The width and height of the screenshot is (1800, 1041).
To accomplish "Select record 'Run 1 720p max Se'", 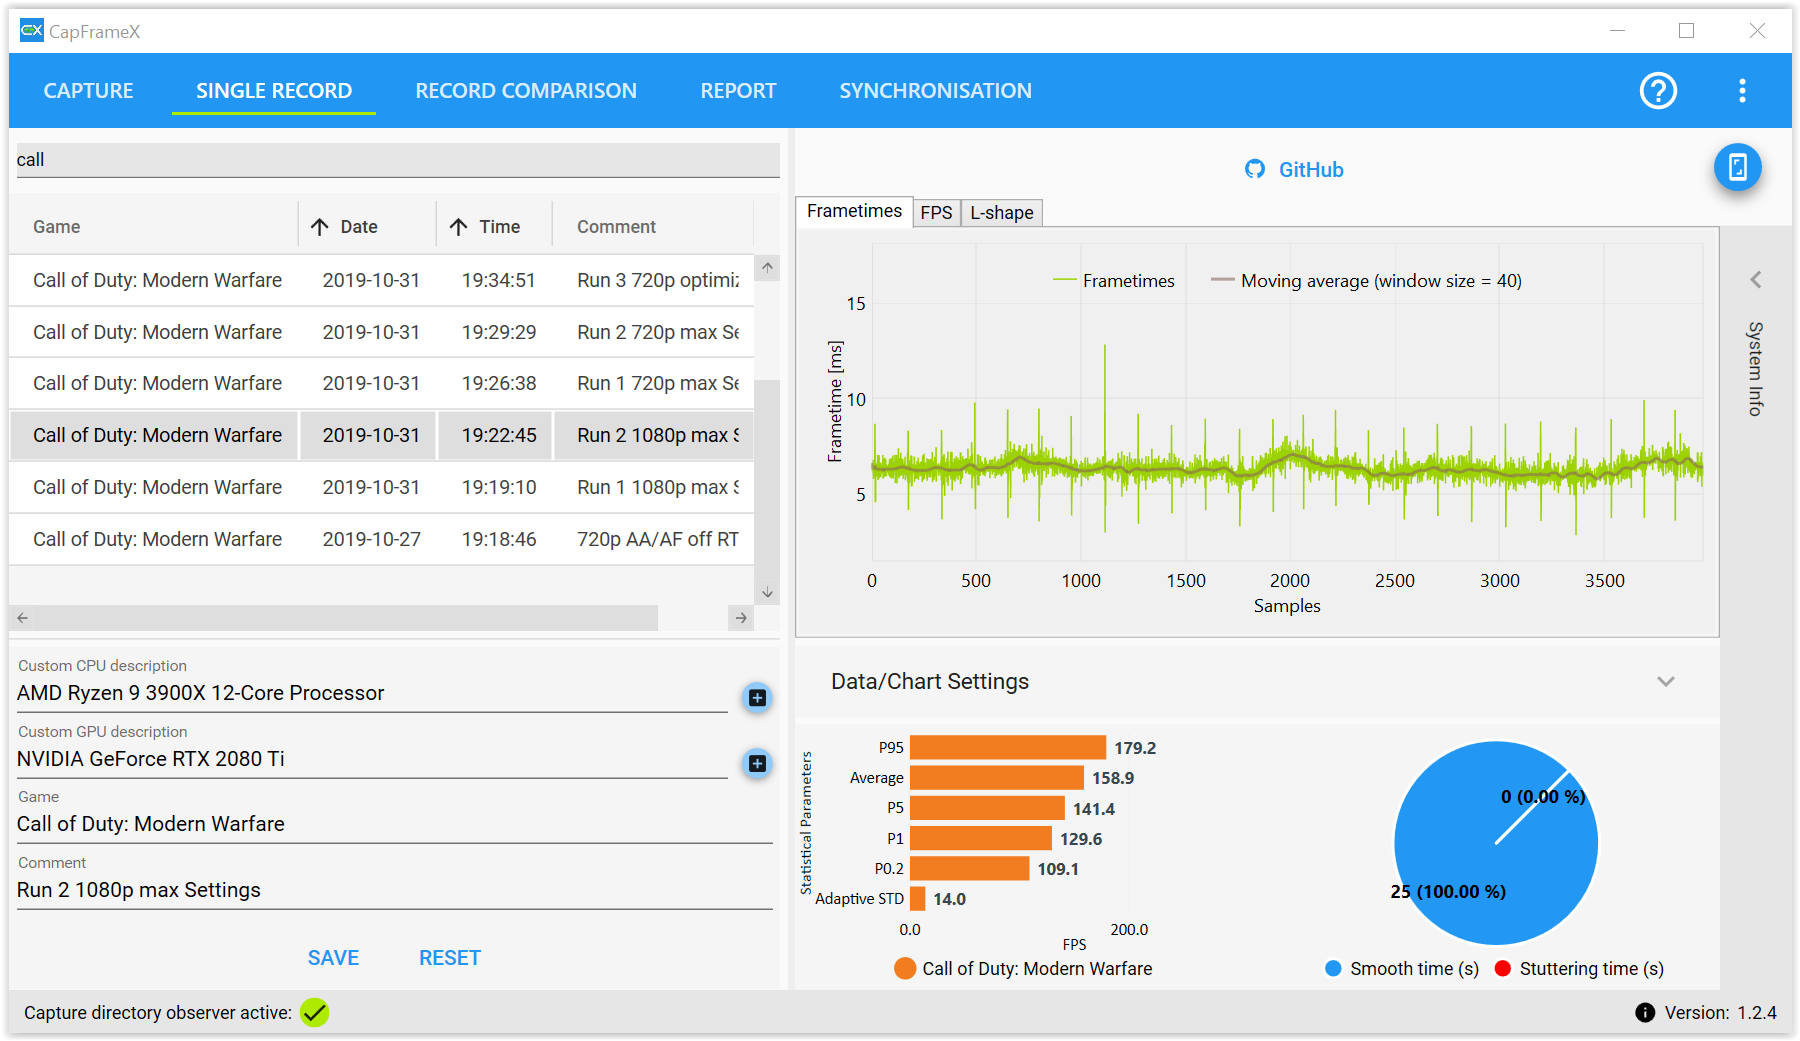I will 382,384.
